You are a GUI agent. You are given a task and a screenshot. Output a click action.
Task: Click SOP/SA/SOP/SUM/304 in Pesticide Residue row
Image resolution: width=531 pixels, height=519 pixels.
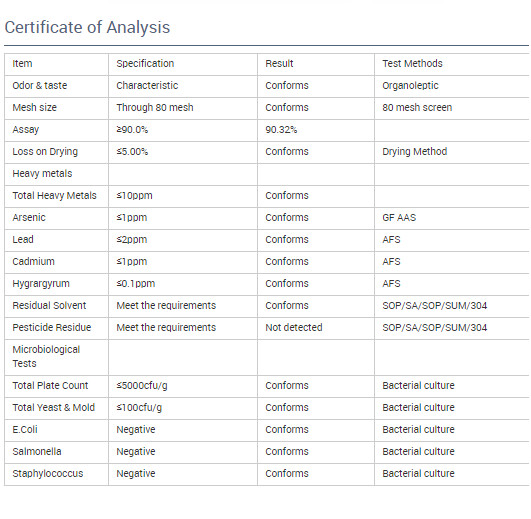(434, 328)
